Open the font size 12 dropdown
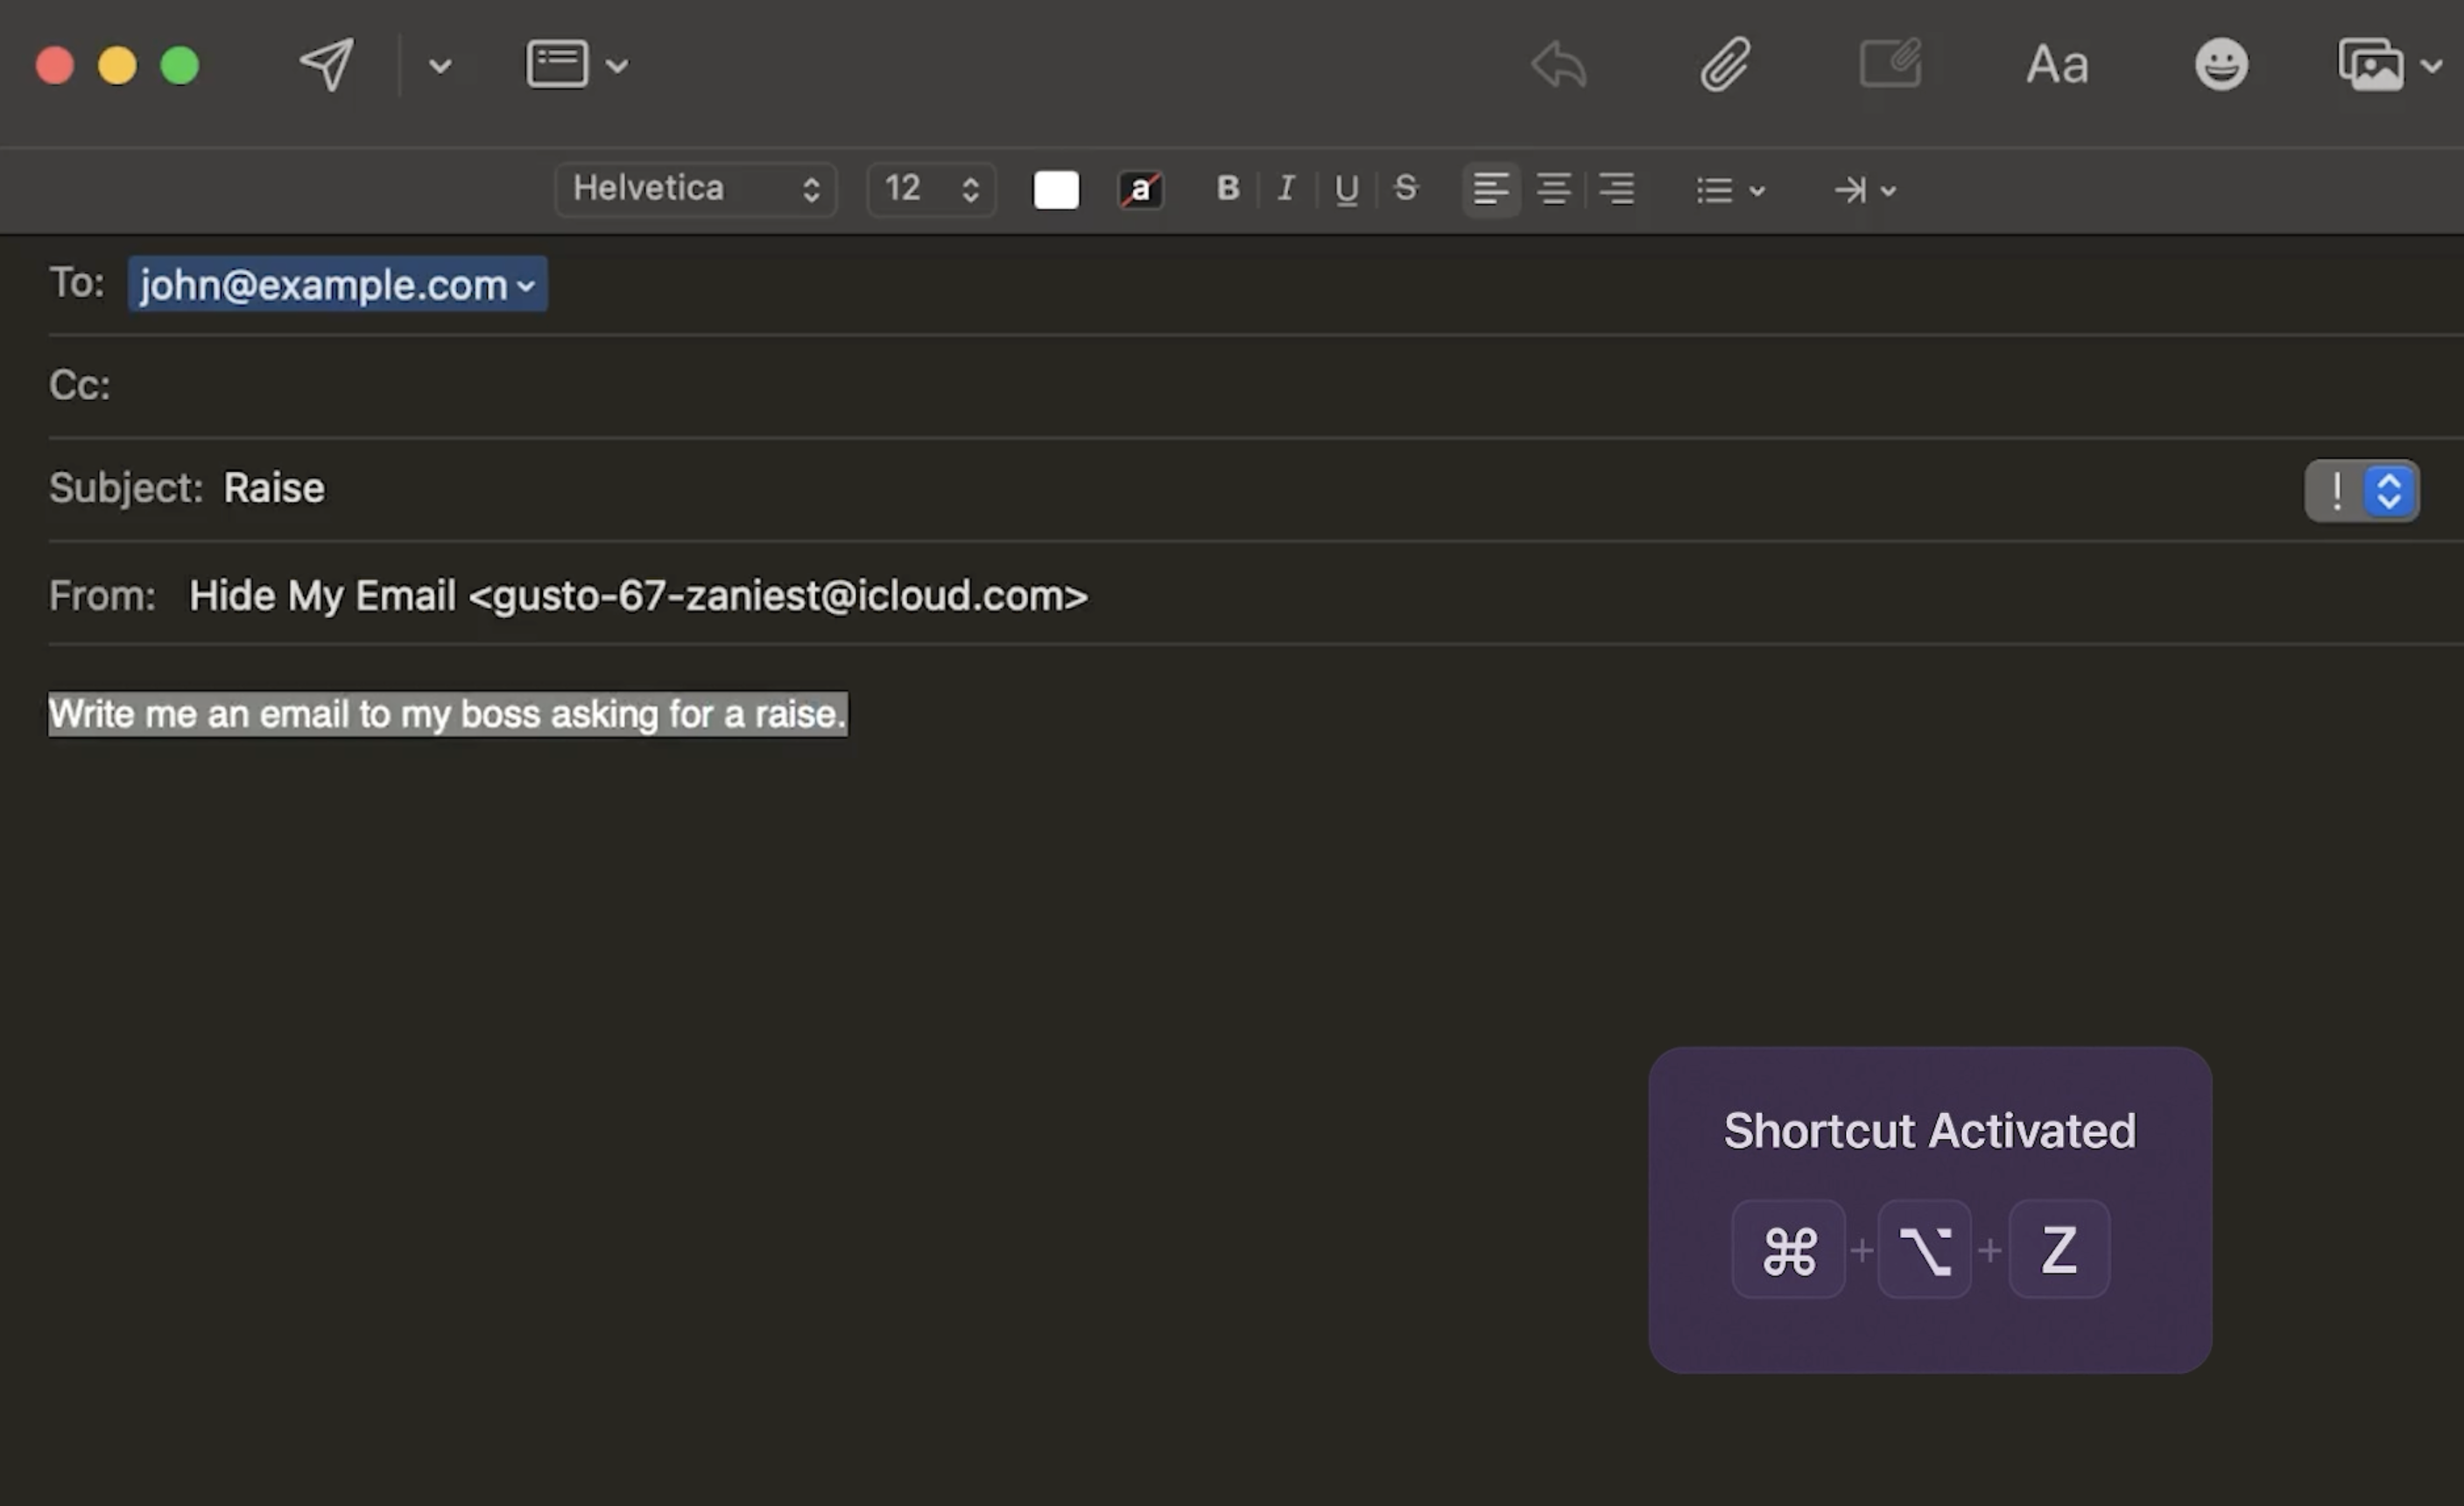 point(930,188)
